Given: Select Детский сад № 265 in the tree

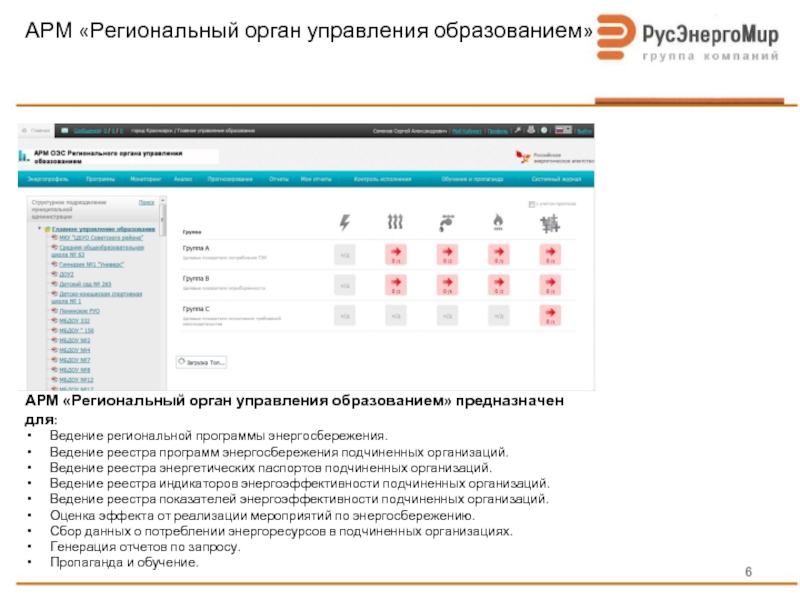Looking at the screenshot, I should tap(85, 284).
